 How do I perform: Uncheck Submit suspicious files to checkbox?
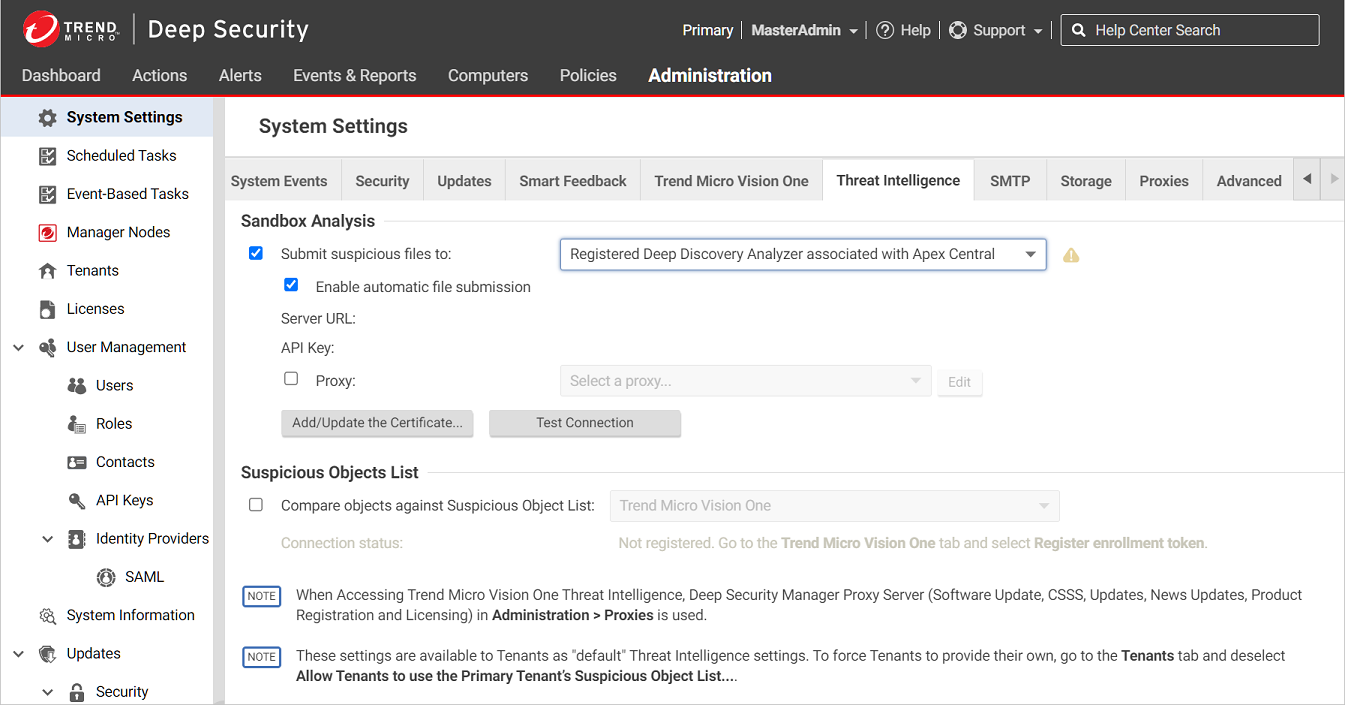coord(256,253)
